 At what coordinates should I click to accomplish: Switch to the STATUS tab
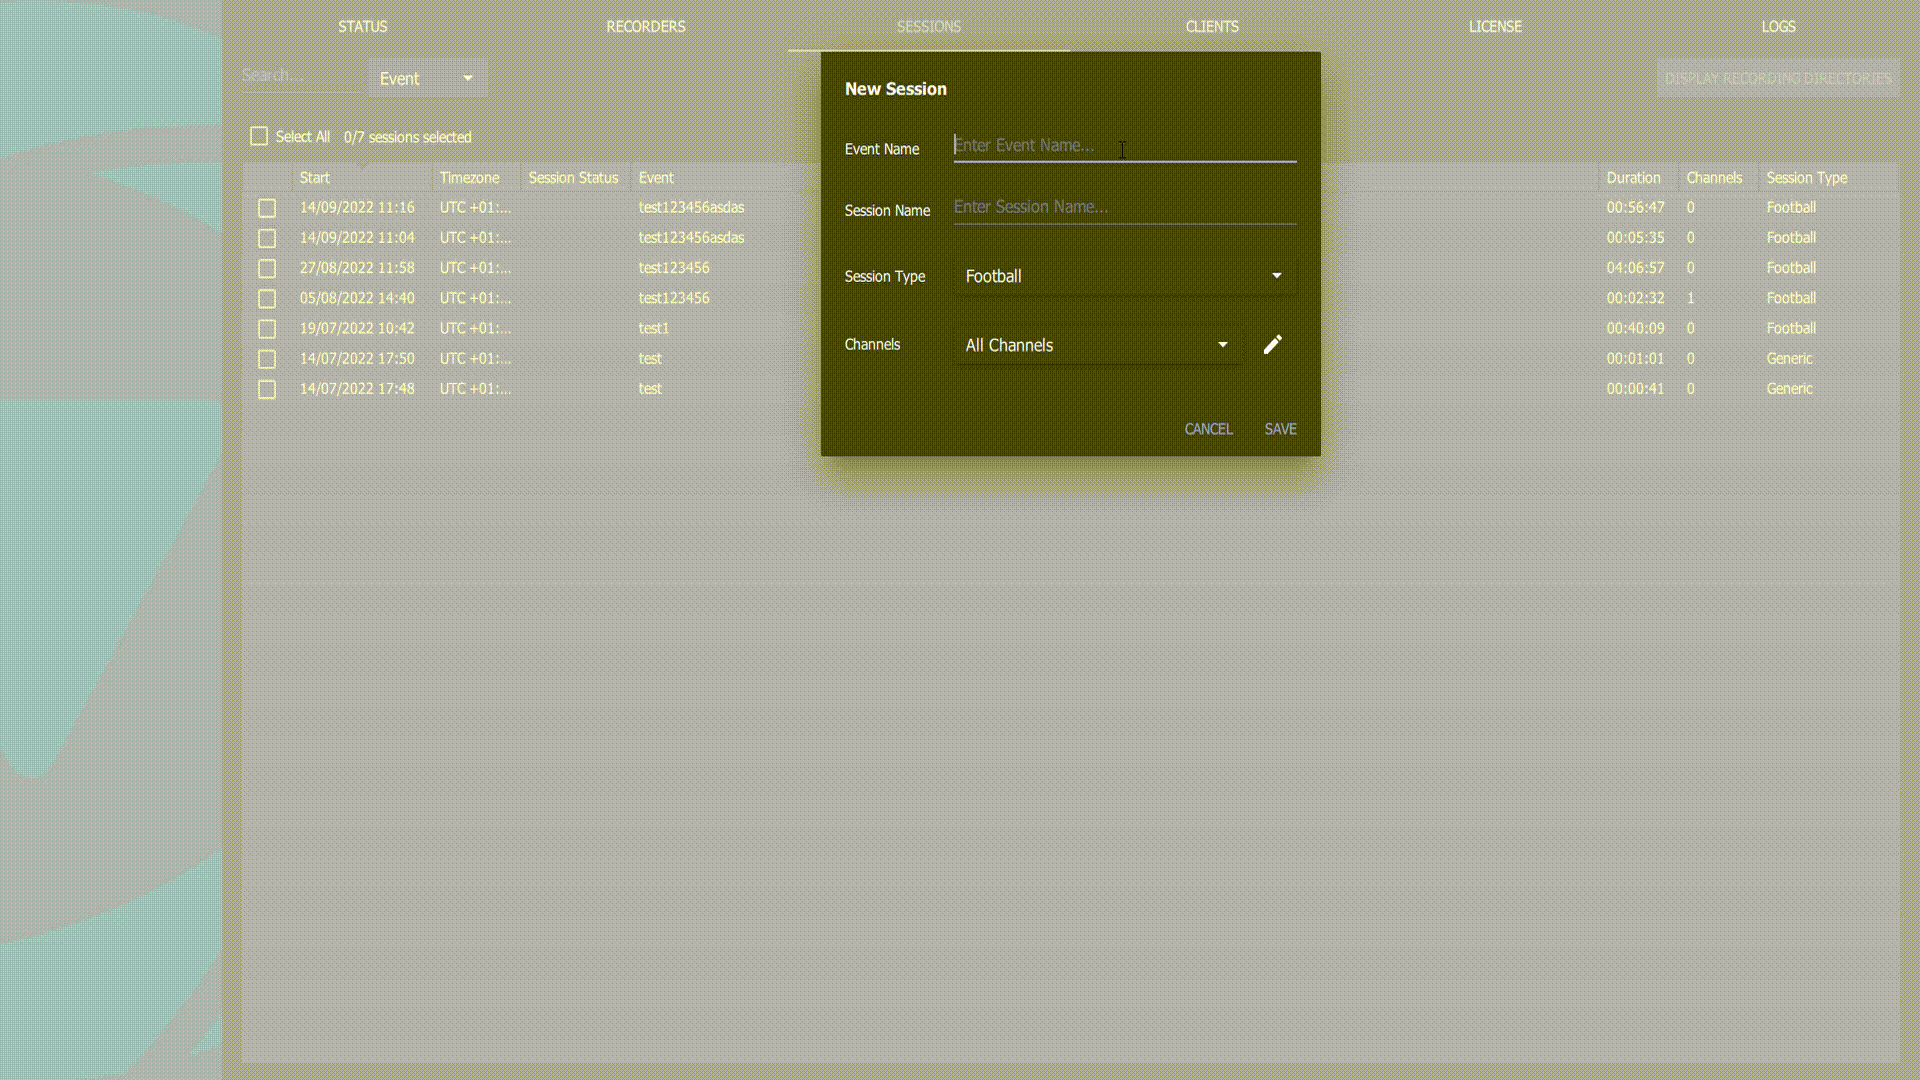362,26
